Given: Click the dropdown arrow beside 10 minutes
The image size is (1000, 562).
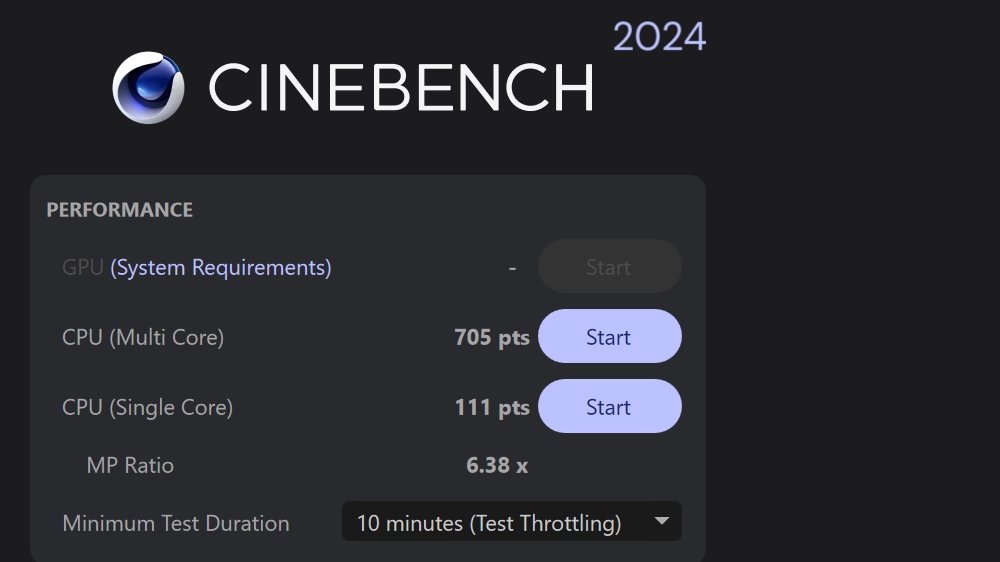Looking at the screenshot, I should click(x=661, y=521).
